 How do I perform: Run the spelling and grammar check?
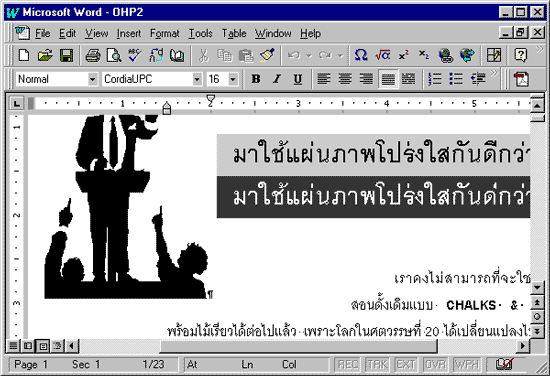coord(135,55)
